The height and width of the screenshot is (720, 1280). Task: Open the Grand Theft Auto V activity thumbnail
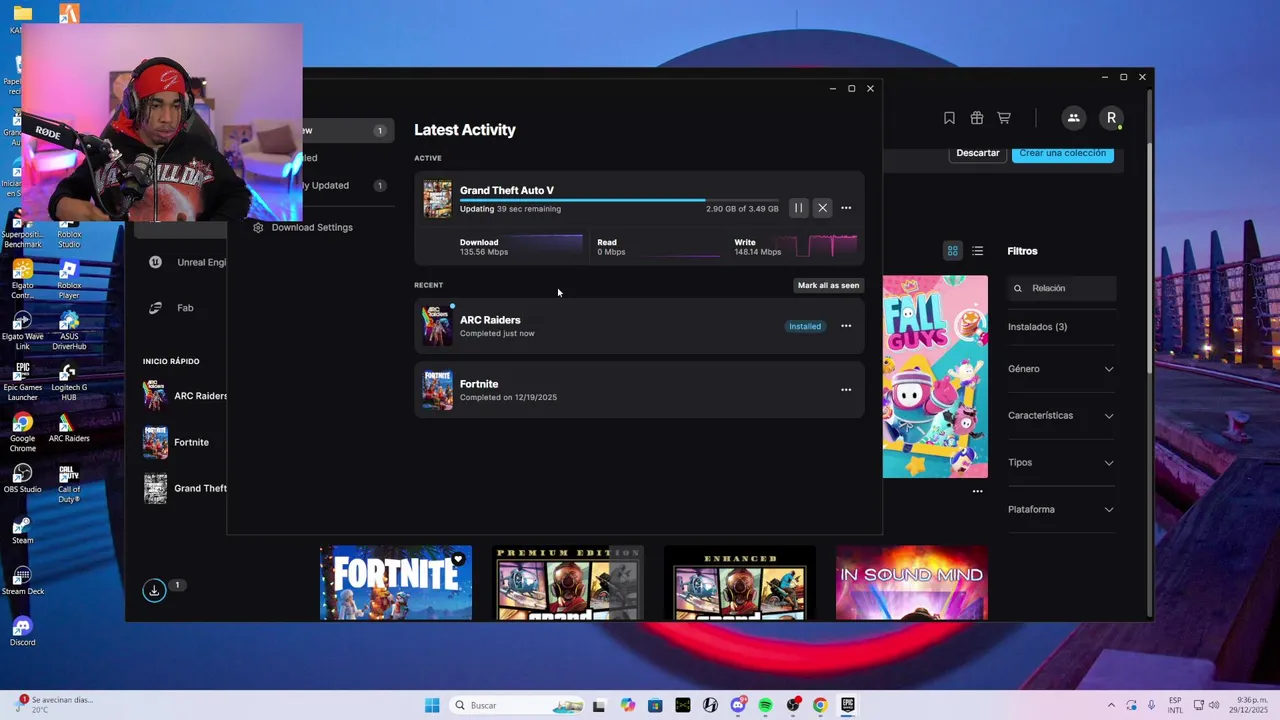pyautogui.click(x=437, y=199)
